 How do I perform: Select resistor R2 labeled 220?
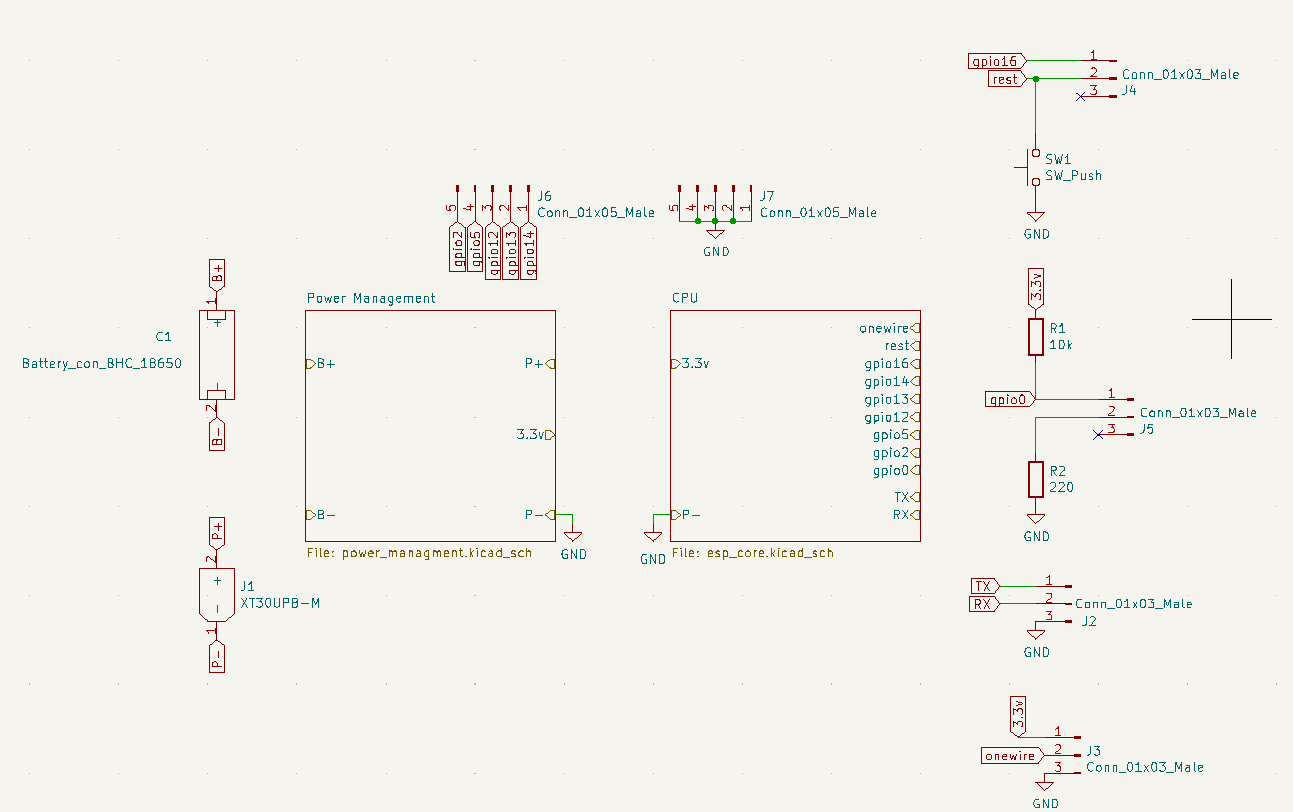[1036, 481]
